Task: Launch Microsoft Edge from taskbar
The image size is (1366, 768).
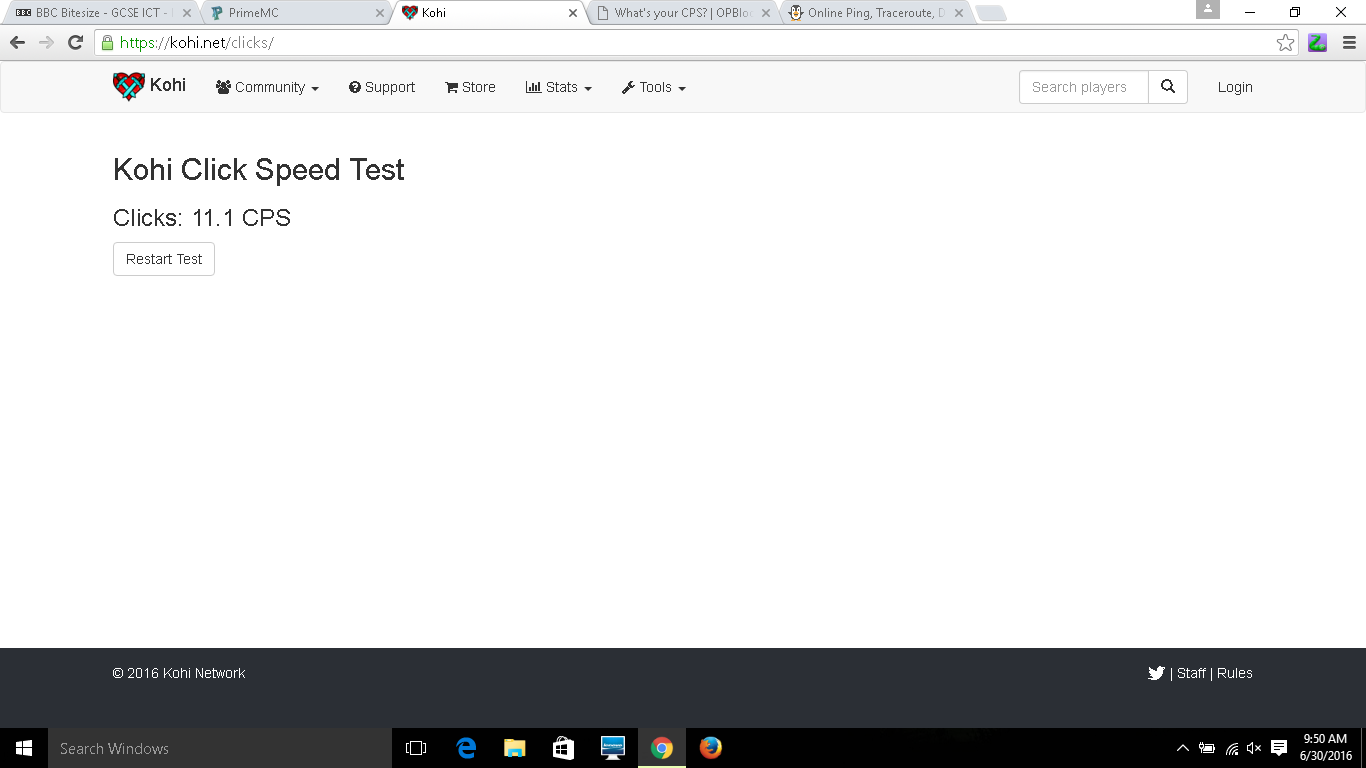Action: [x=466, y=748]
